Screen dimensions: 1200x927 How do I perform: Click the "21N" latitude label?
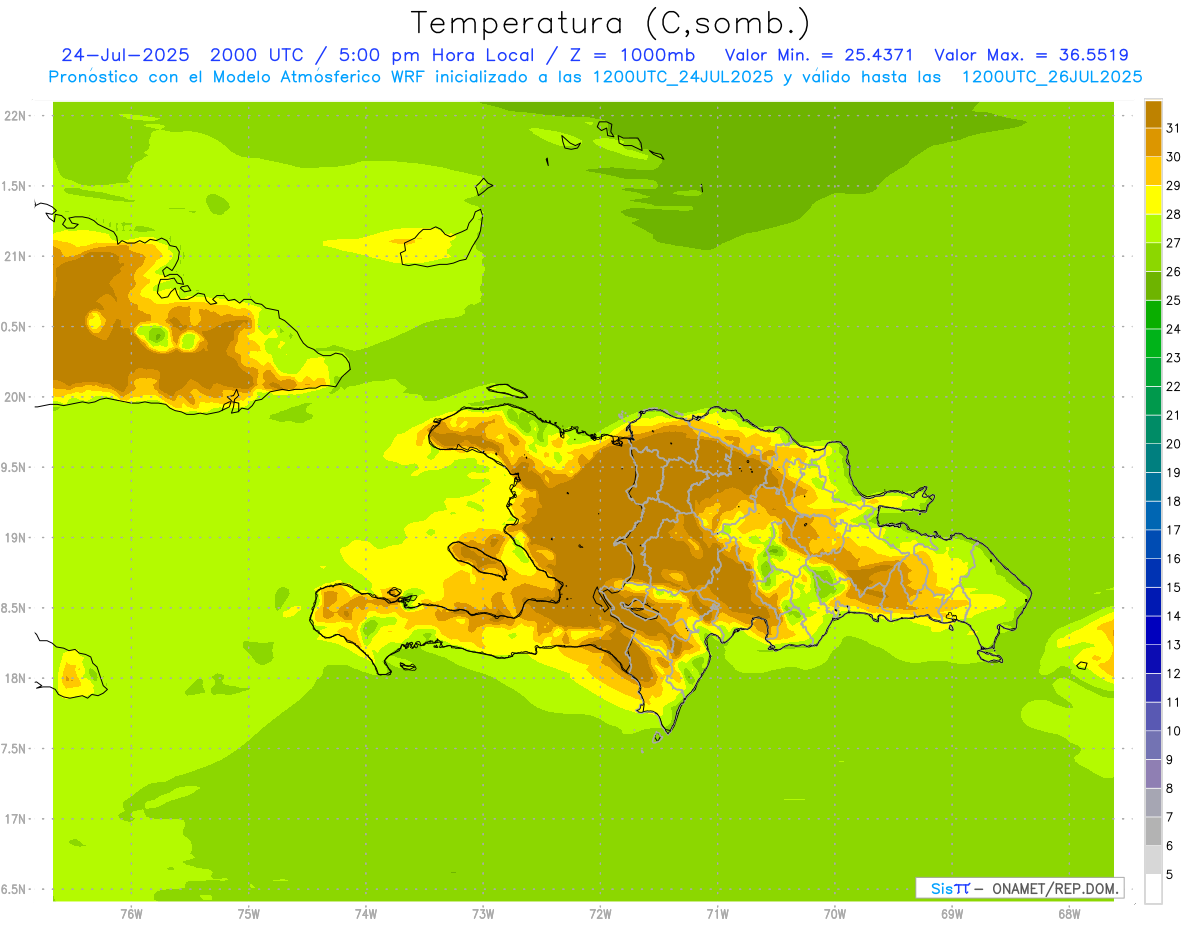click(x=17, y=256)
